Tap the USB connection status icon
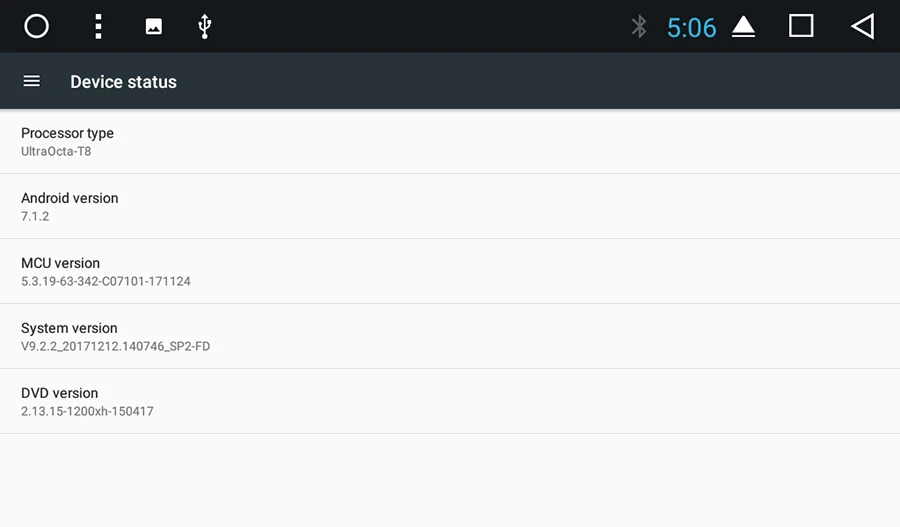The width and height of the screenshot is (900, 527). [x=204, y=26]
